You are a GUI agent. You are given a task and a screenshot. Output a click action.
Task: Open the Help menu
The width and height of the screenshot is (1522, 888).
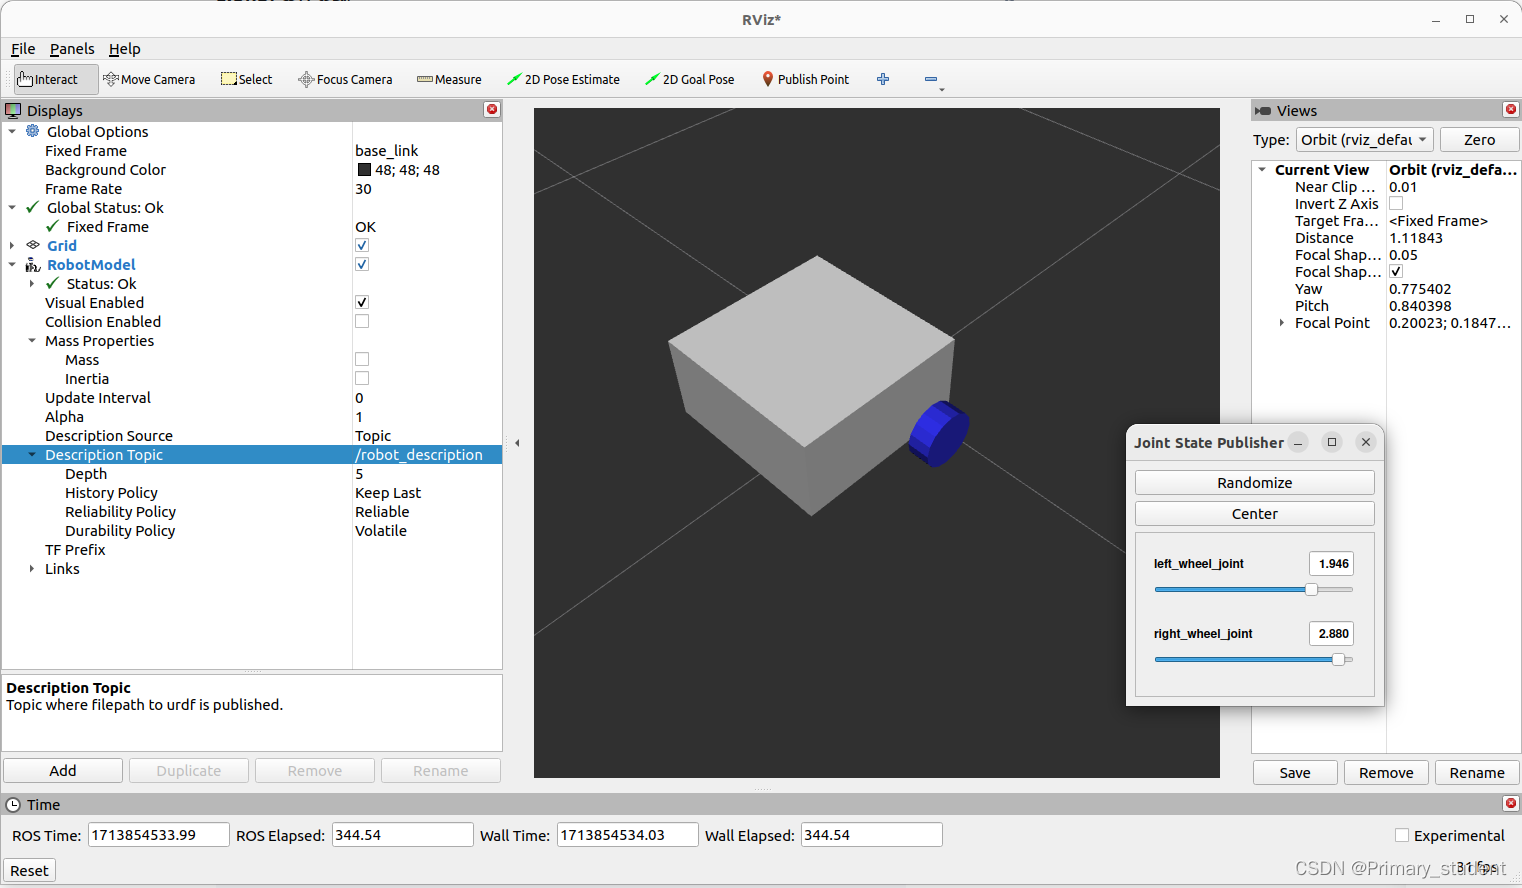coord(125,49)
